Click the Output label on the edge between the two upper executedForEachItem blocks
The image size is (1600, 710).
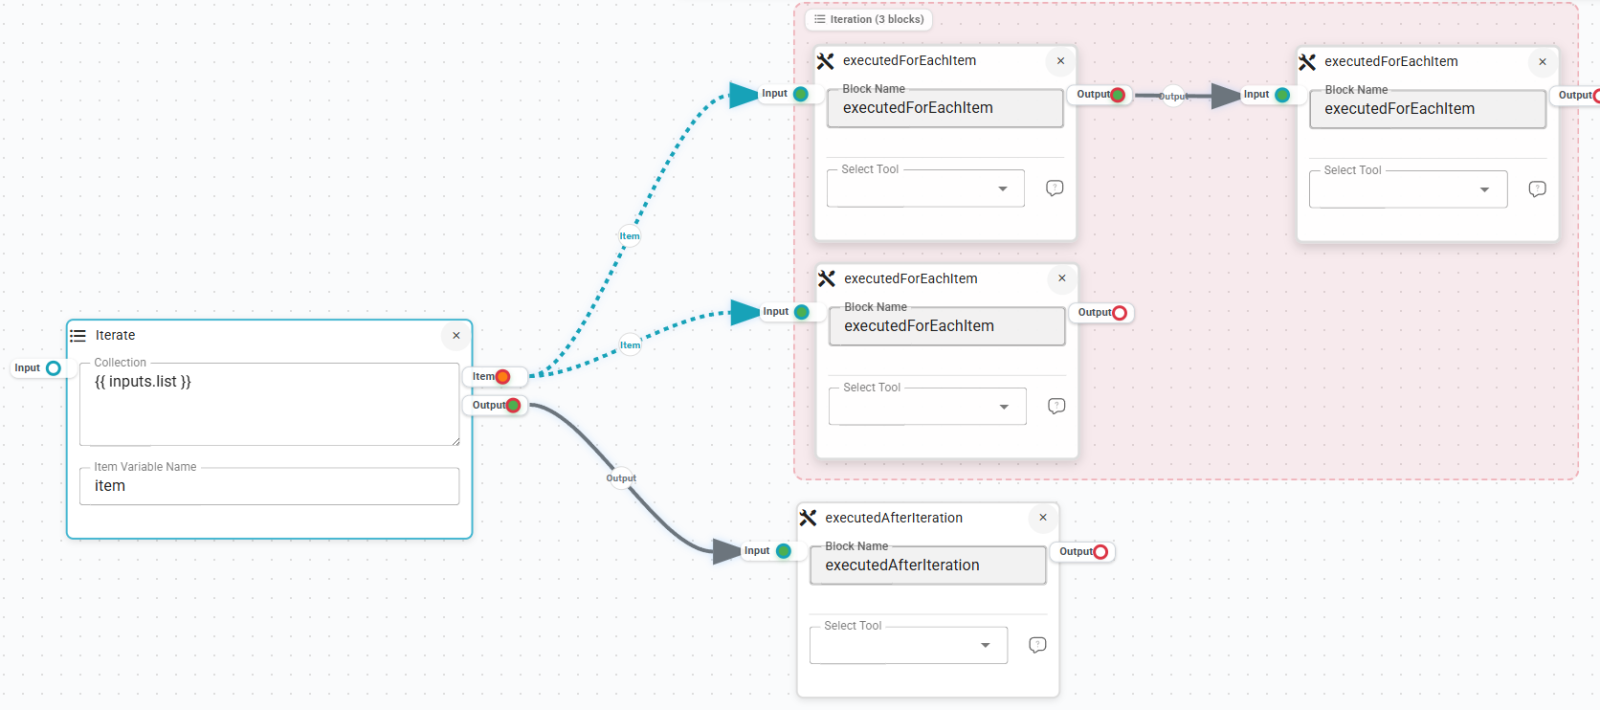pos(1172,96)
